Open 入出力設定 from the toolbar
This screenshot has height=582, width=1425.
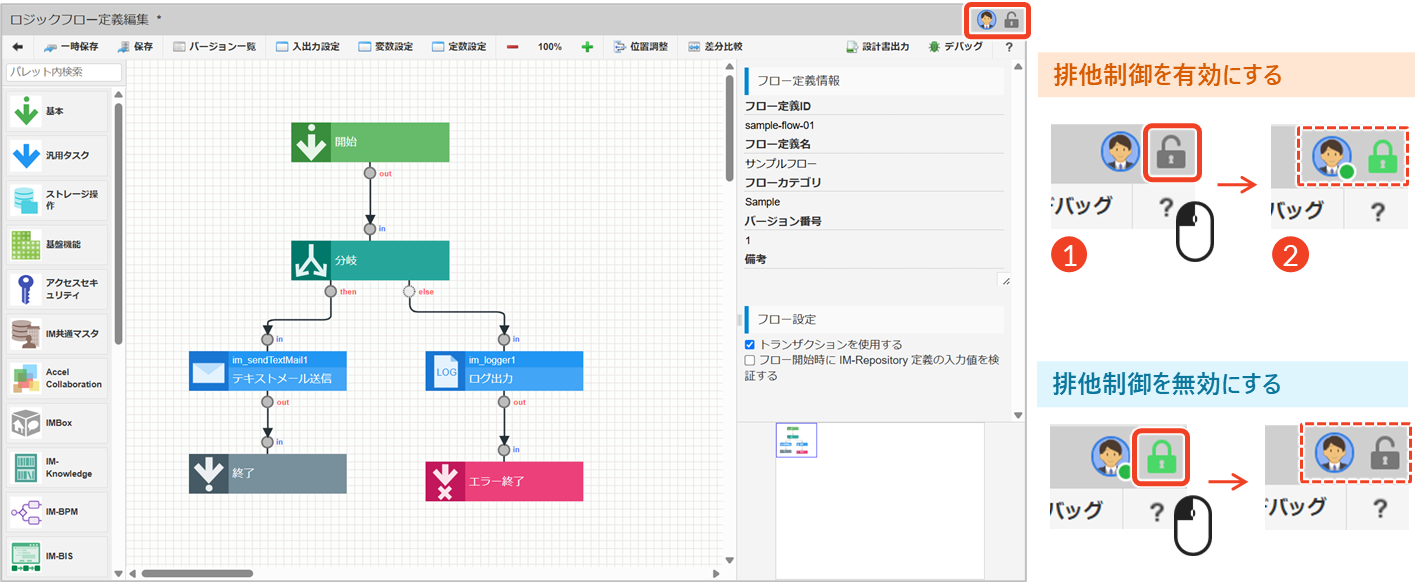point(308,47)
